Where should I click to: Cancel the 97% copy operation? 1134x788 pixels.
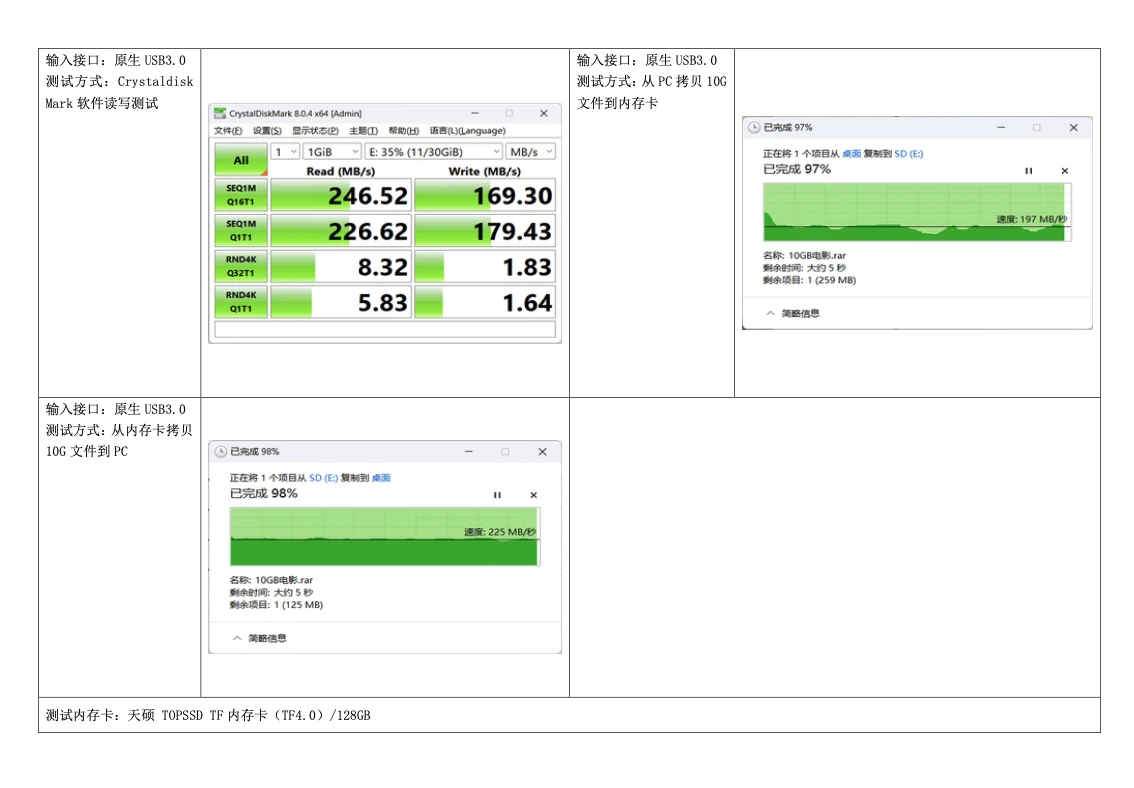(x=1065, y=171)
